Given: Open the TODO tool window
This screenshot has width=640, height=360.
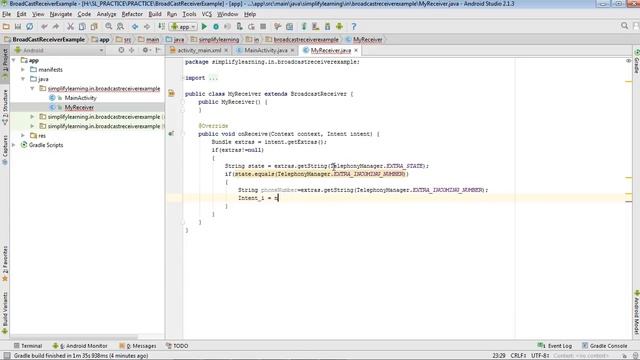Looking at the screenshot, I should pyautogui.click(x=177, y=346).
